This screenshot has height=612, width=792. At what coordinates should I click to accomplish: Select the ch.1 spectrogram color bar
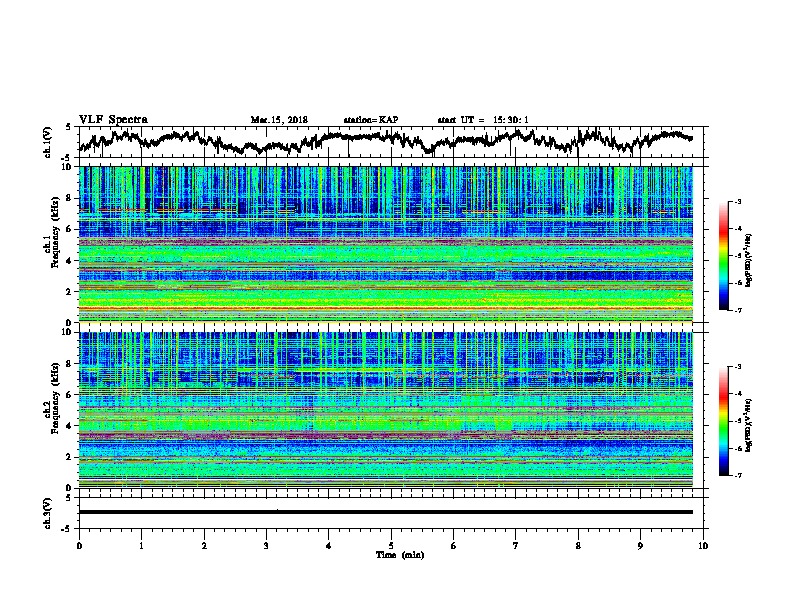(723, 256)
